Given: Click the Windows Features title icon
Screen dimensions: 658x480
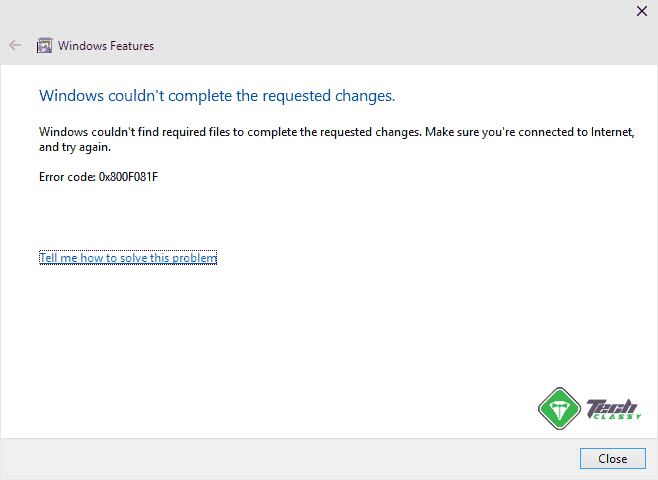Looking at the screenshot, I should [44, 45].
